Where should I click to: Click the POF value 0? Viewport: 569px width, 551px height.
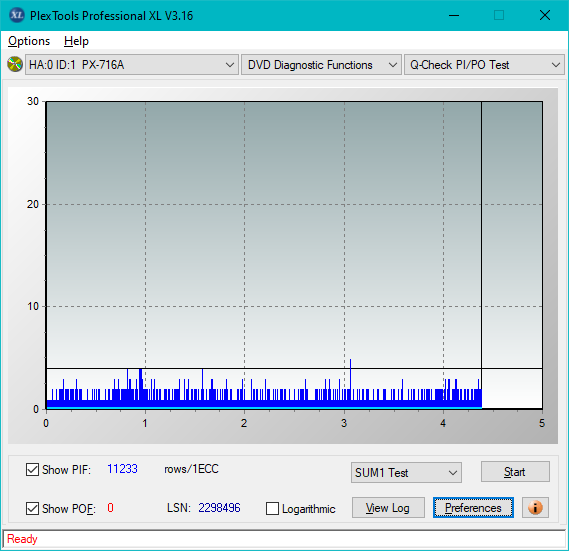tap(110, 507)
